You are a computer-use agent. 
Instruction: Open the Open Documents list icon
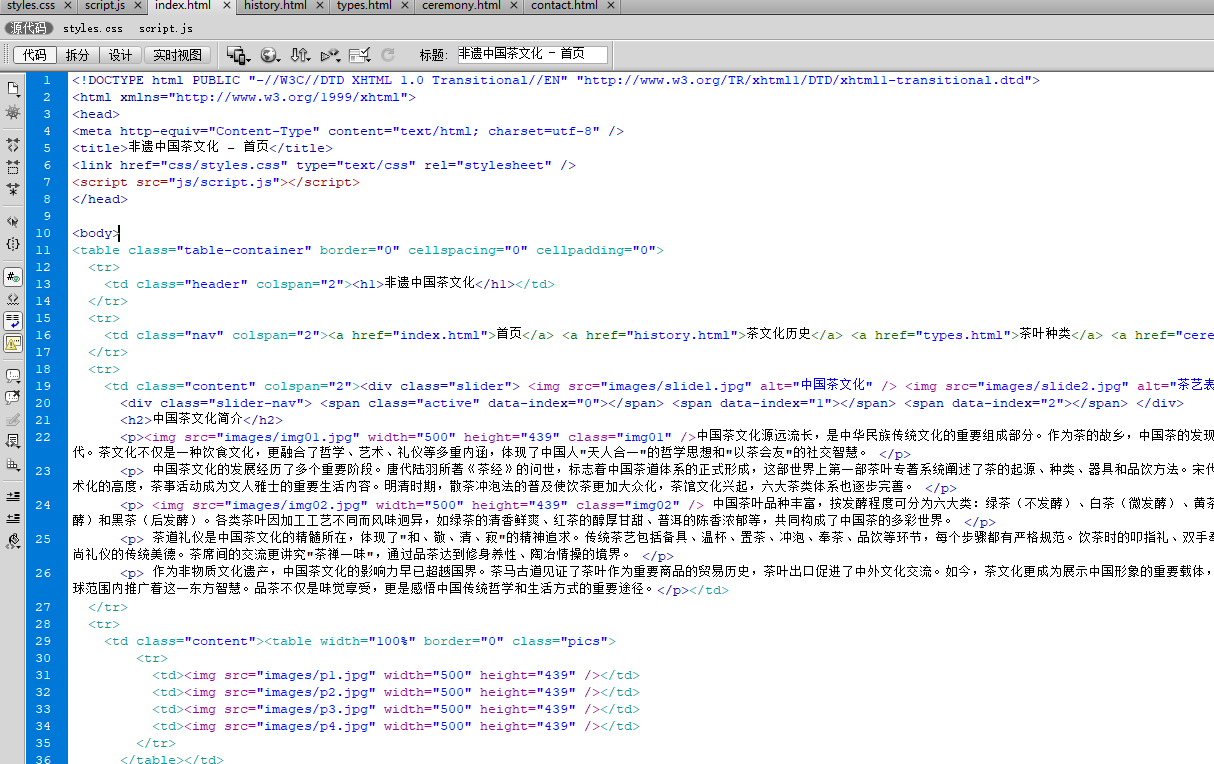(13, 89)
